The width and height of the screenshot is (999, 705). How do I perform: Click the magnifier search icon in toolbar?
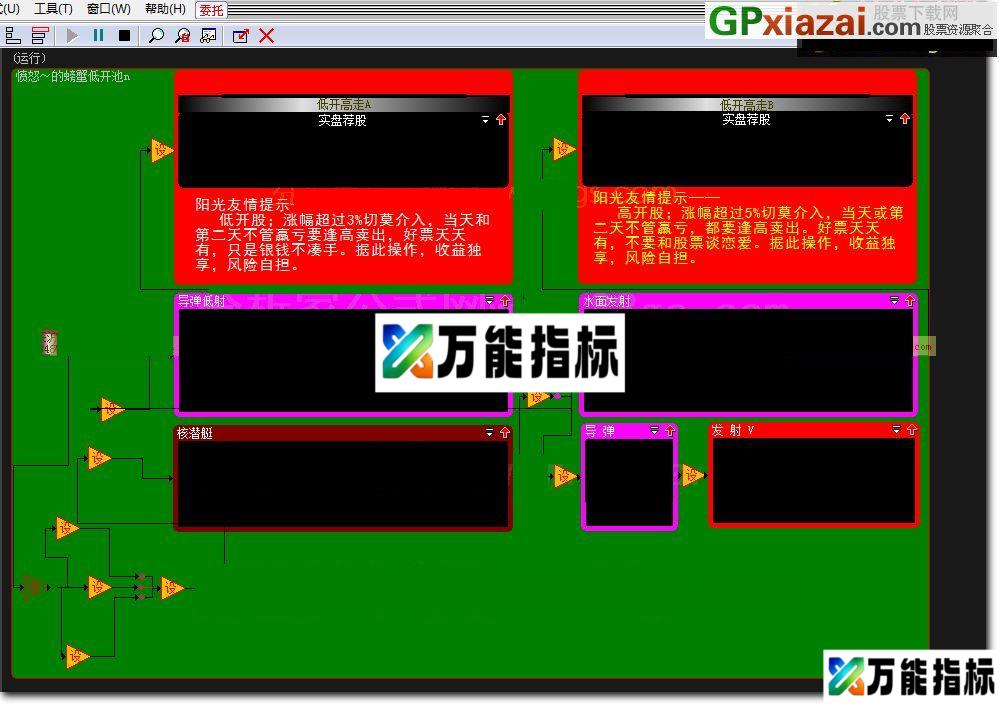(x=156, y=36)
